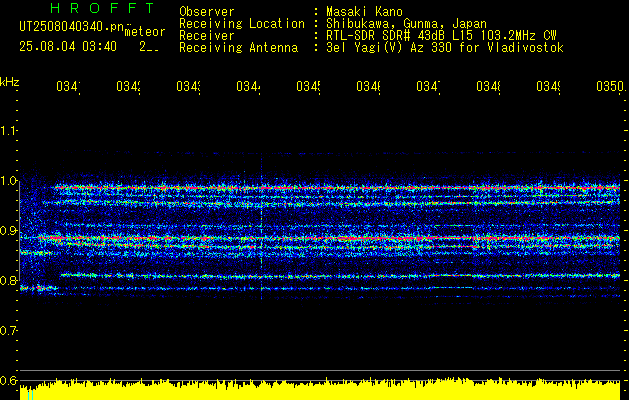The height and width of the screenshot is (400, 629).
Task: Click the 0350 time axis label
Action: tap(610, 86)
